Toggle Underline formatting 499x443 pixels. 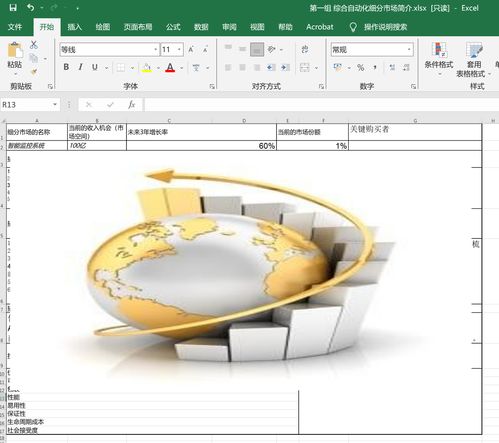[95, 67]
